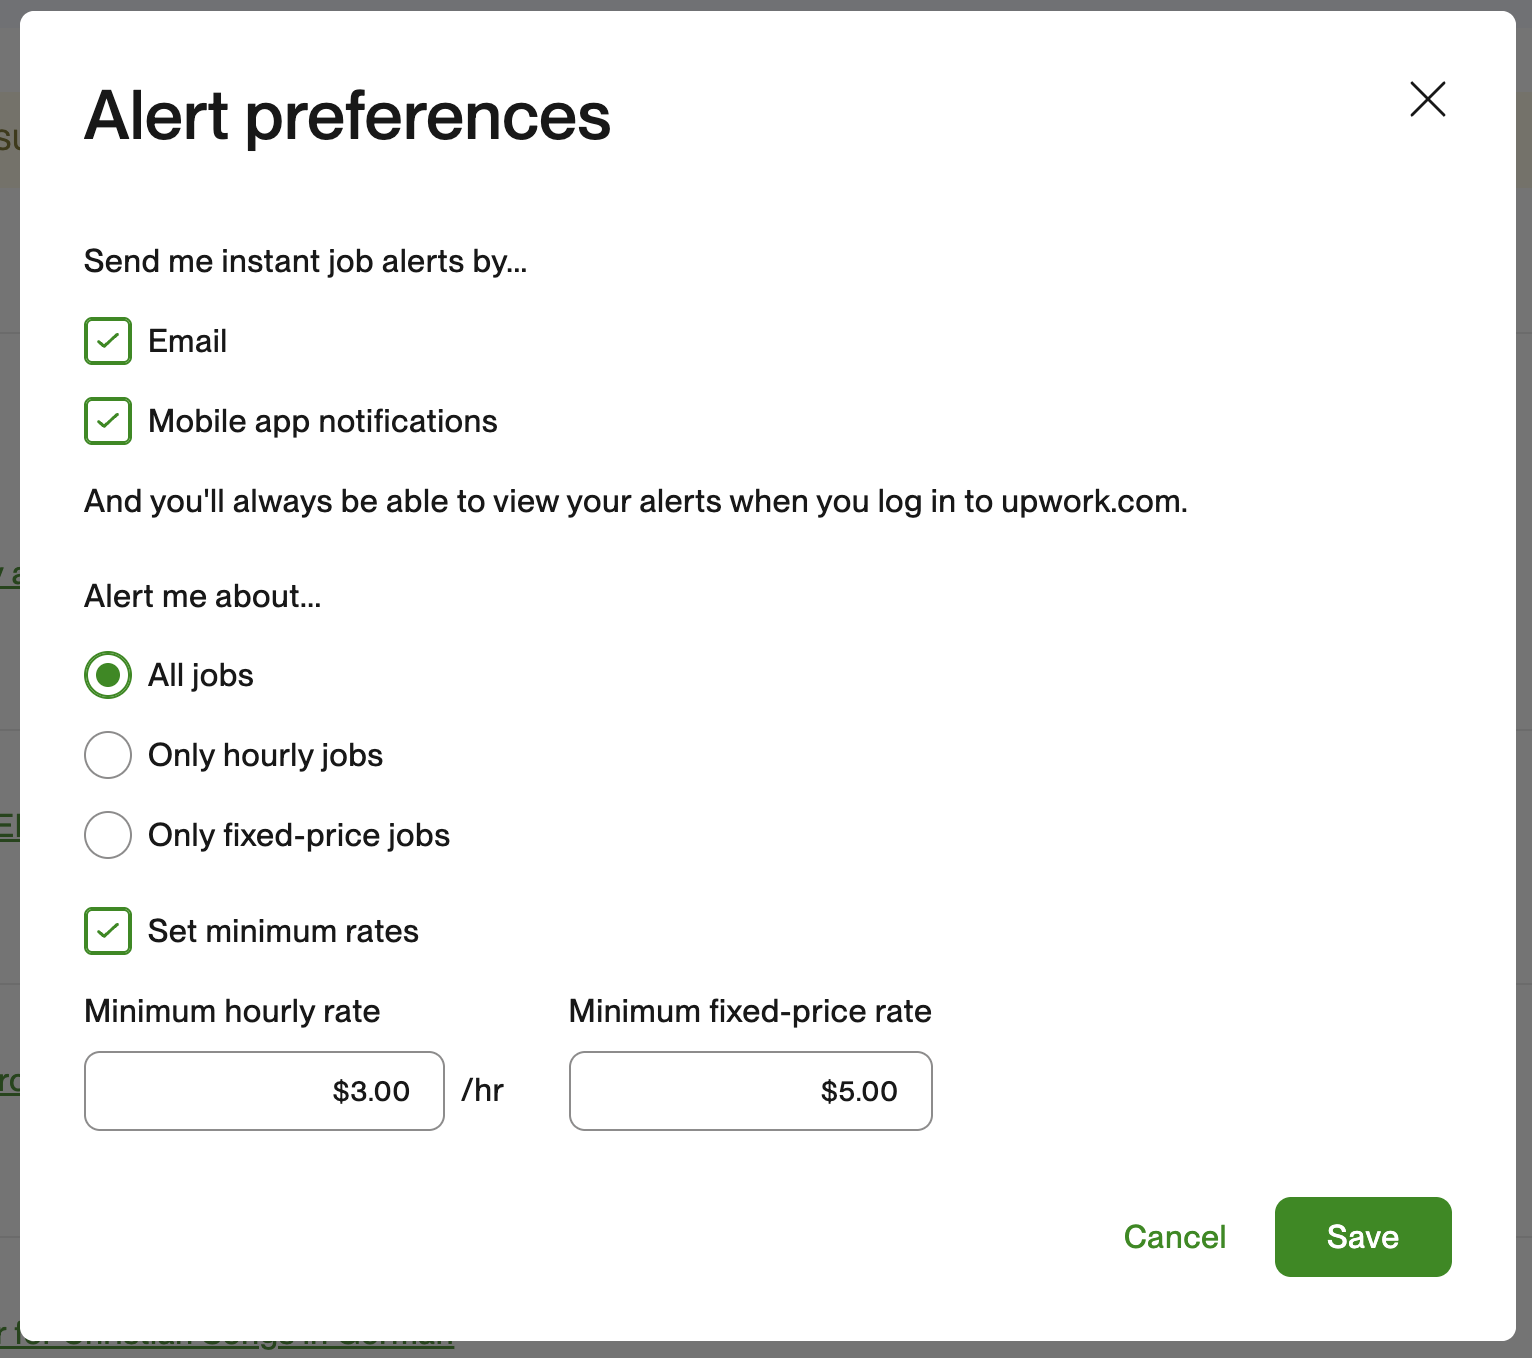Click the Set minimum rates checkmark icon
This screenshot has height=1358, width=1532.
107,931
